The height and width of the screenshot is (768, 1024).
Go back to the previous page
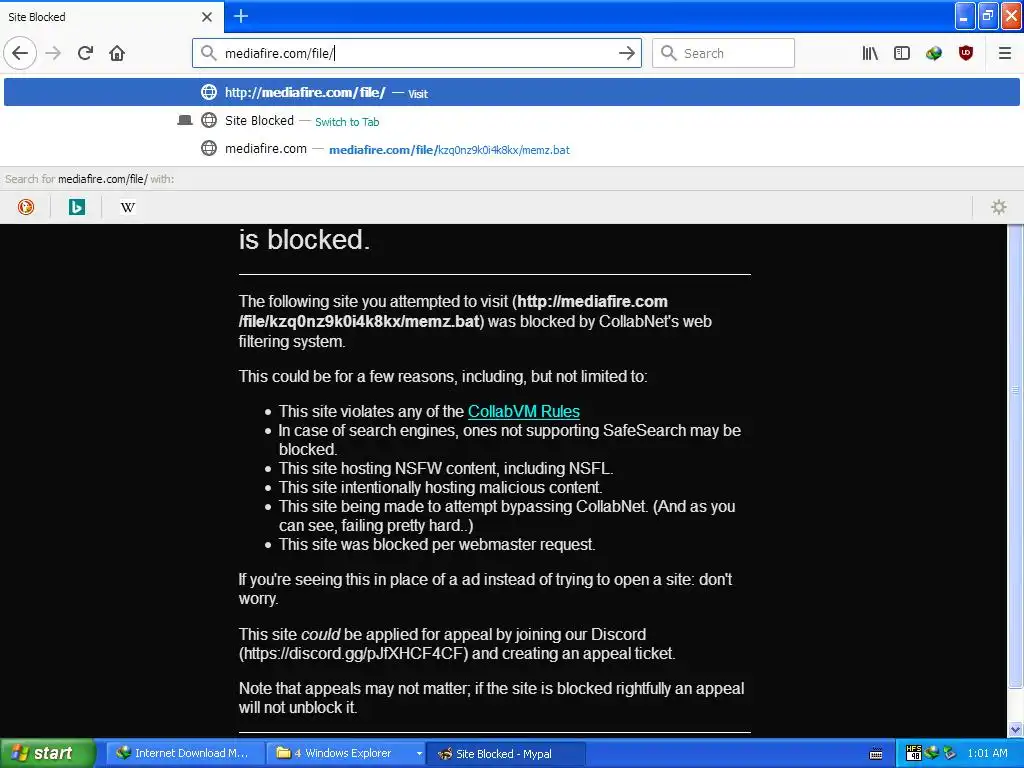pos(20,53)
